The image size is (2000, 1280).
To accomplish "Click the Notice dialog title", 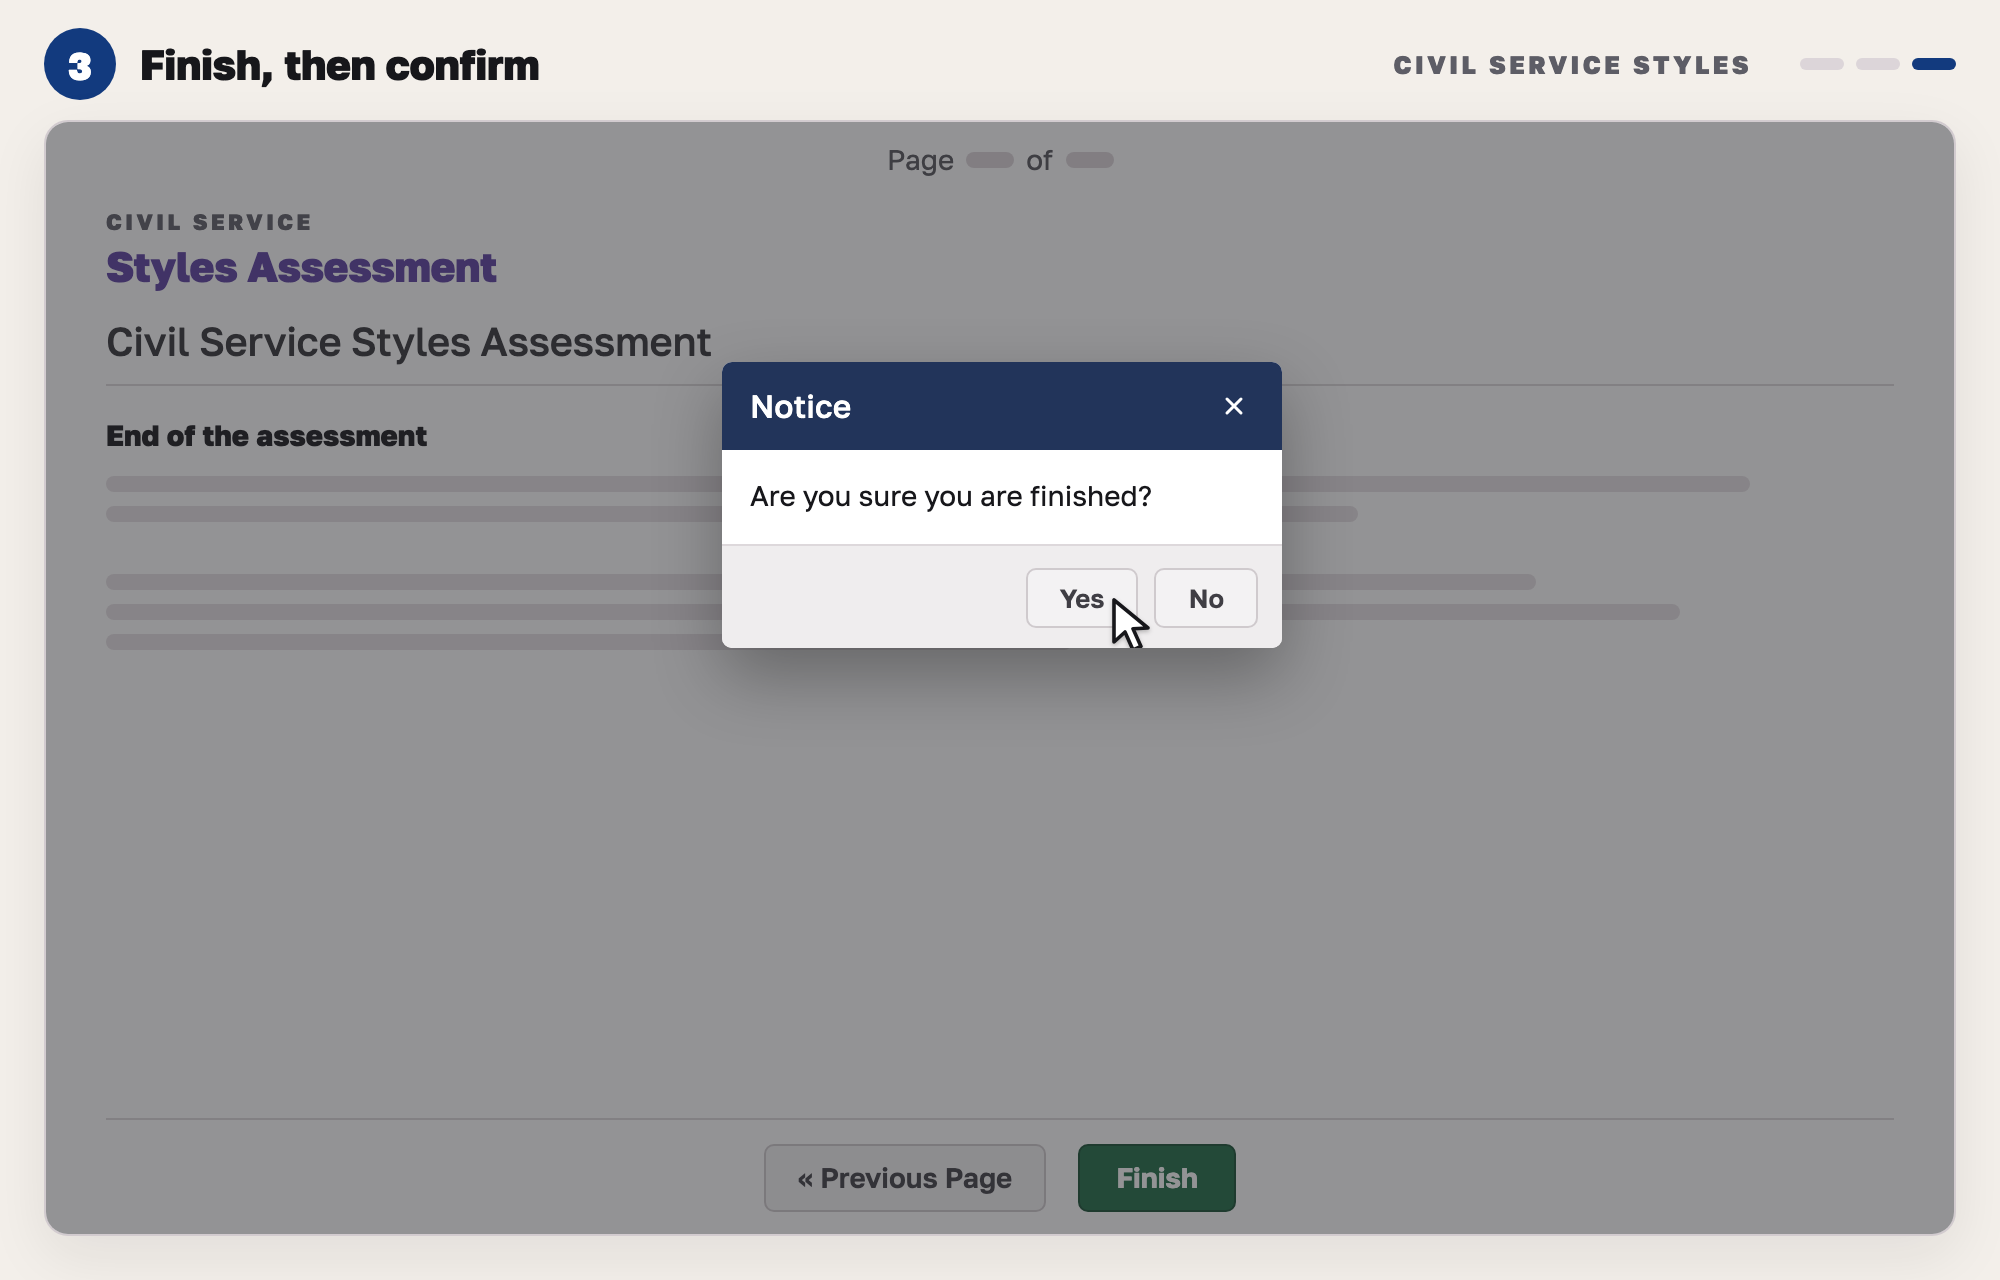I will click(801, 407).
